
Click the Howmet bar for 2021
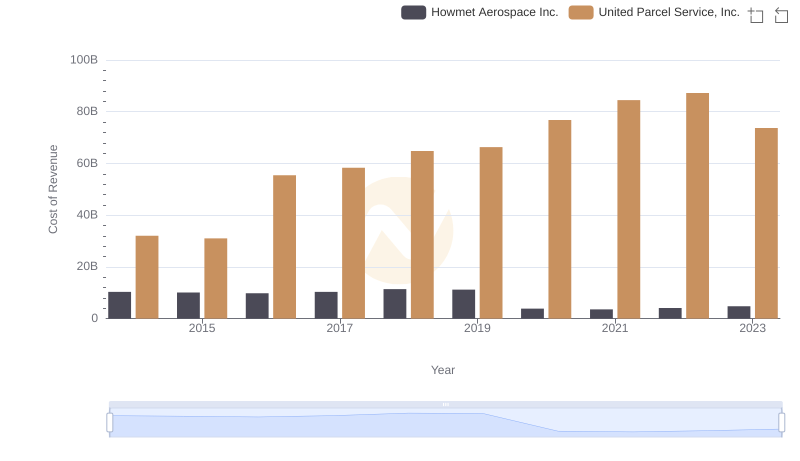[x=602, y=314]
